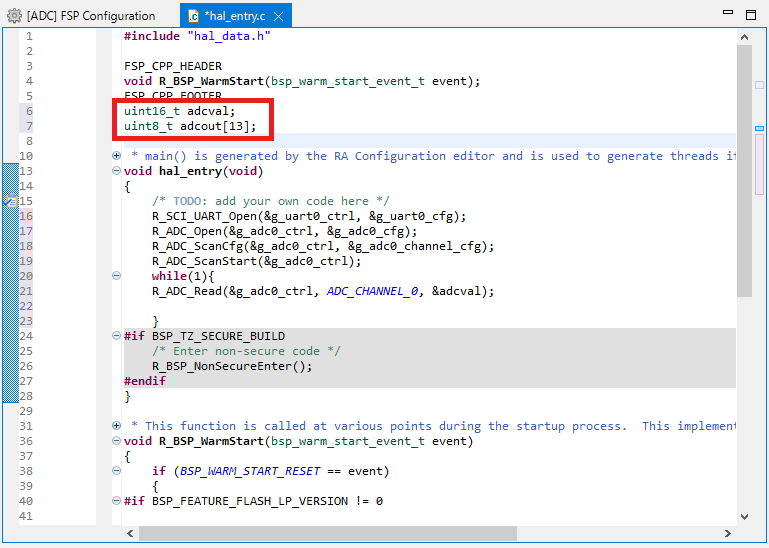Collapse the #if BSP_TZ_SECURE_BUILD block
769x548 pixels.
pos(116,336)
